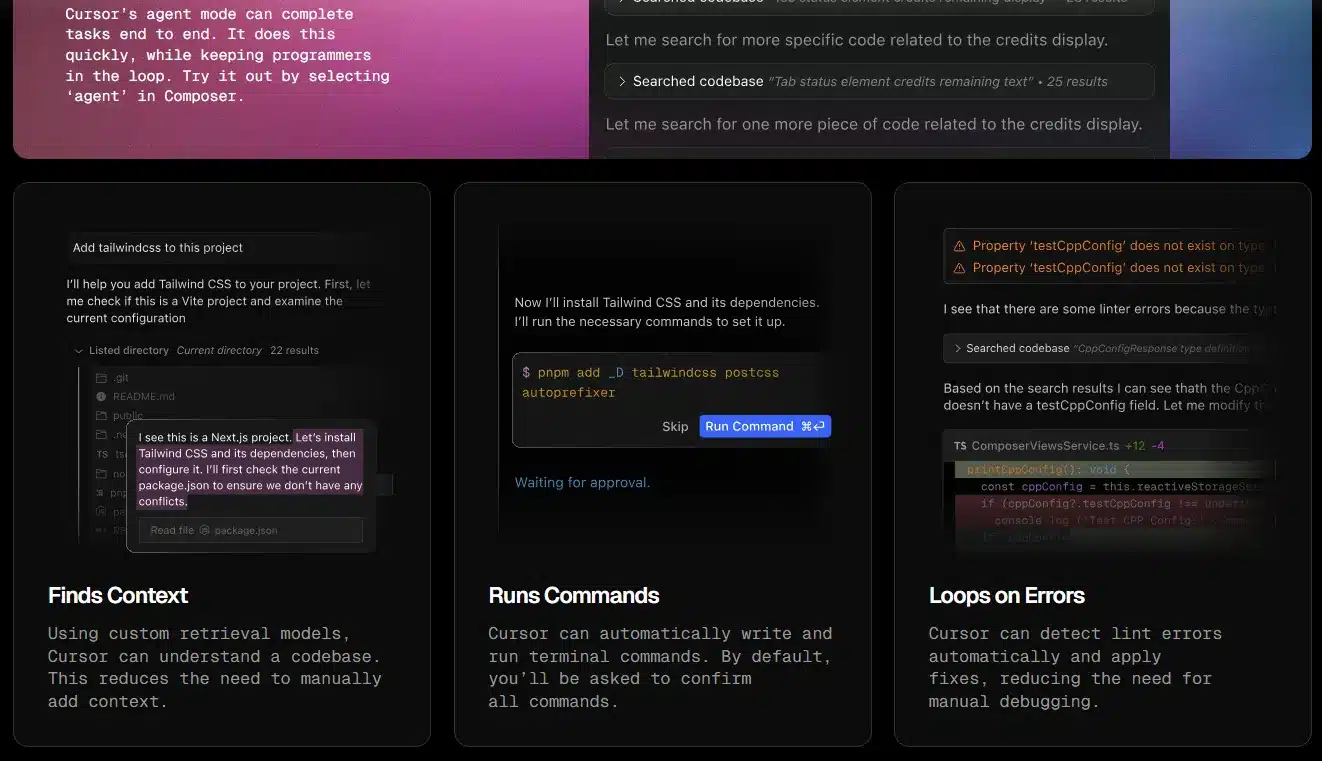Collapse the Listed directory section

pos(79,351)
